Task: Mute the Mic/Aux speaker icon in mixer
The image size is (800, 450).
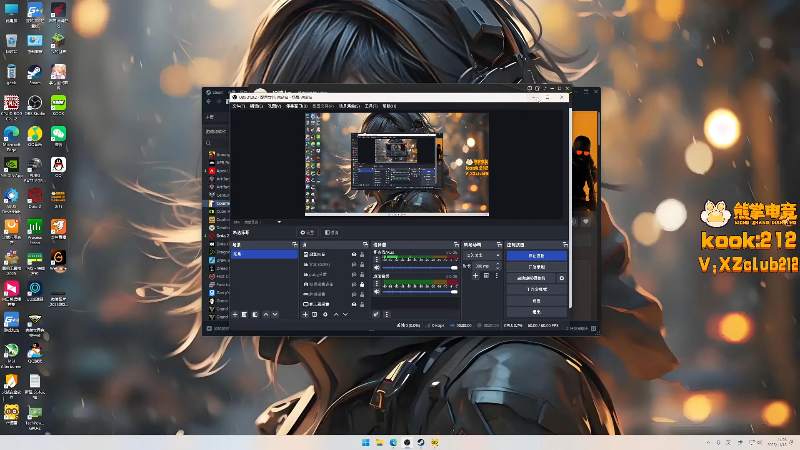Action: (377, 267)
